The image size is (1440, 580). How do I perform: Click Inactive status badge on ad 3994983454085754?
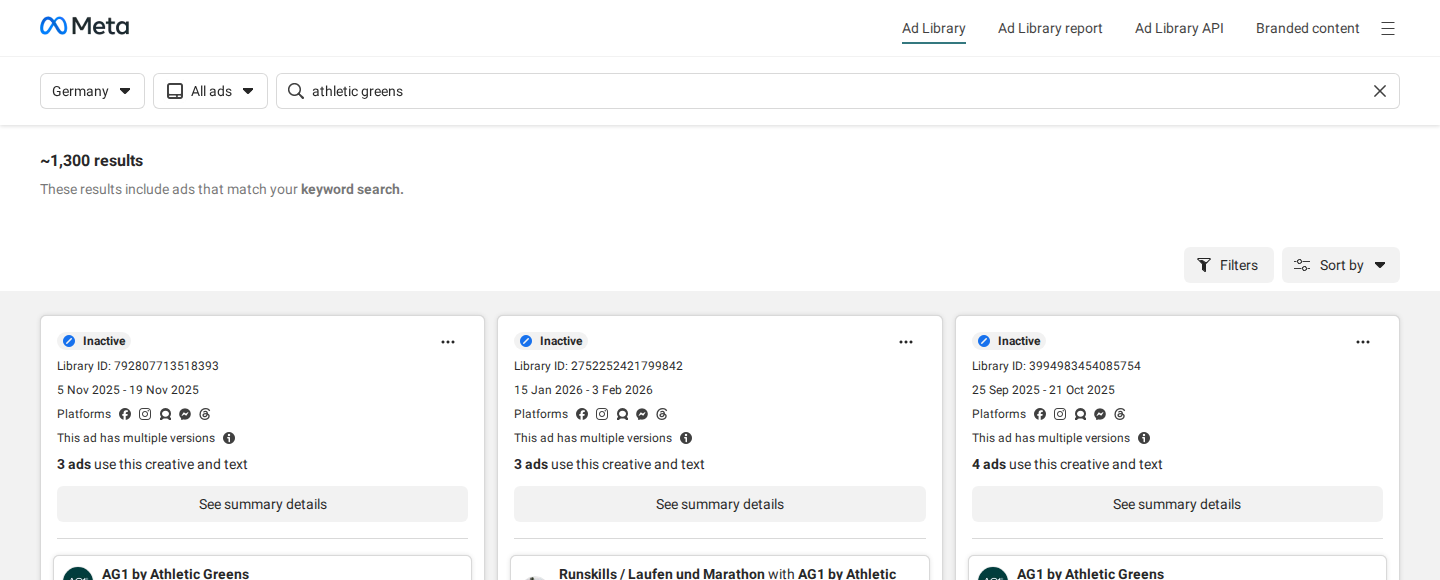[1009, 341]
